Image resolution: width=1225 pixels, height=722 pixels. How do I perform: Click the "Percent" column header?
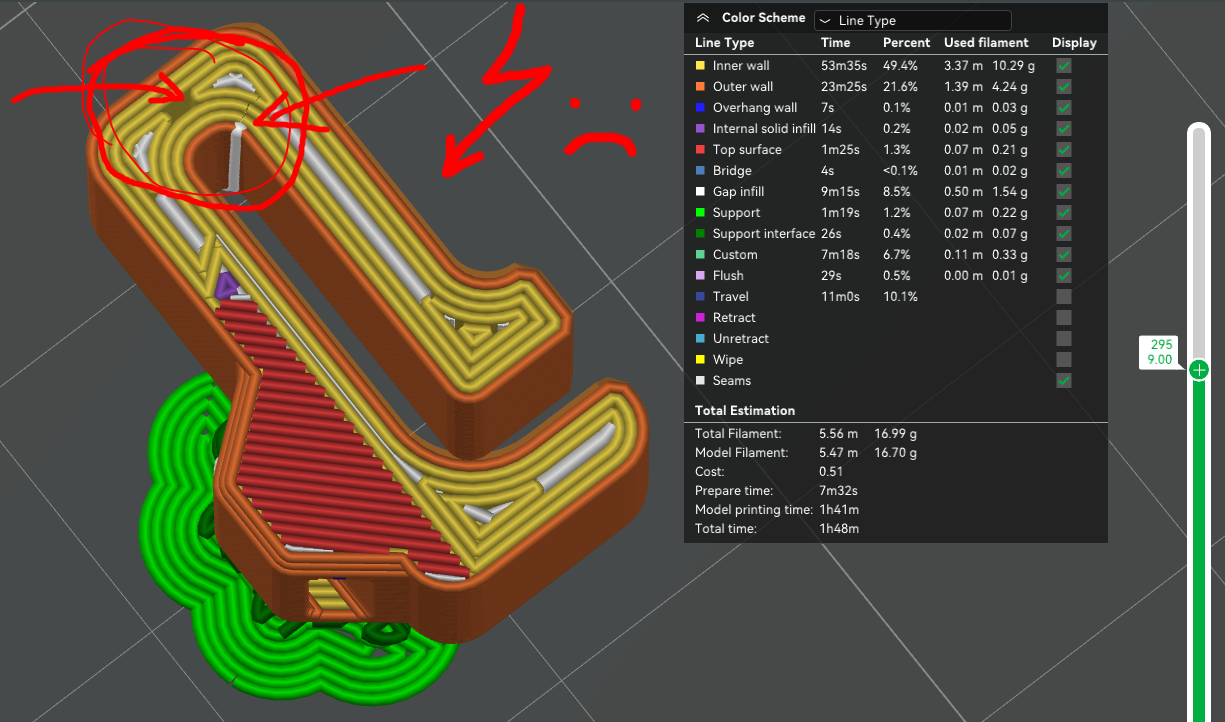tap(906, 43)
